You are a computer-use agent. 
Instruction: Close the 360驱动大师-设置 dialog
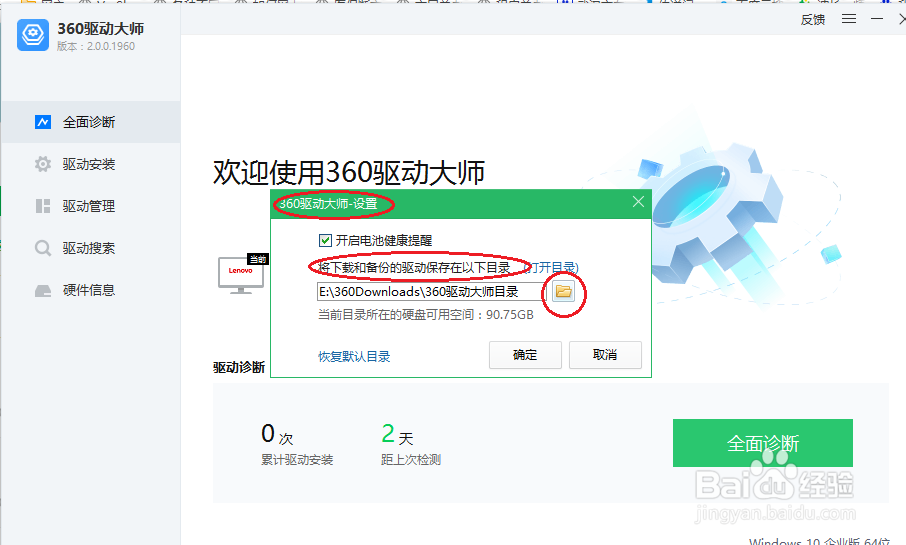638,202
